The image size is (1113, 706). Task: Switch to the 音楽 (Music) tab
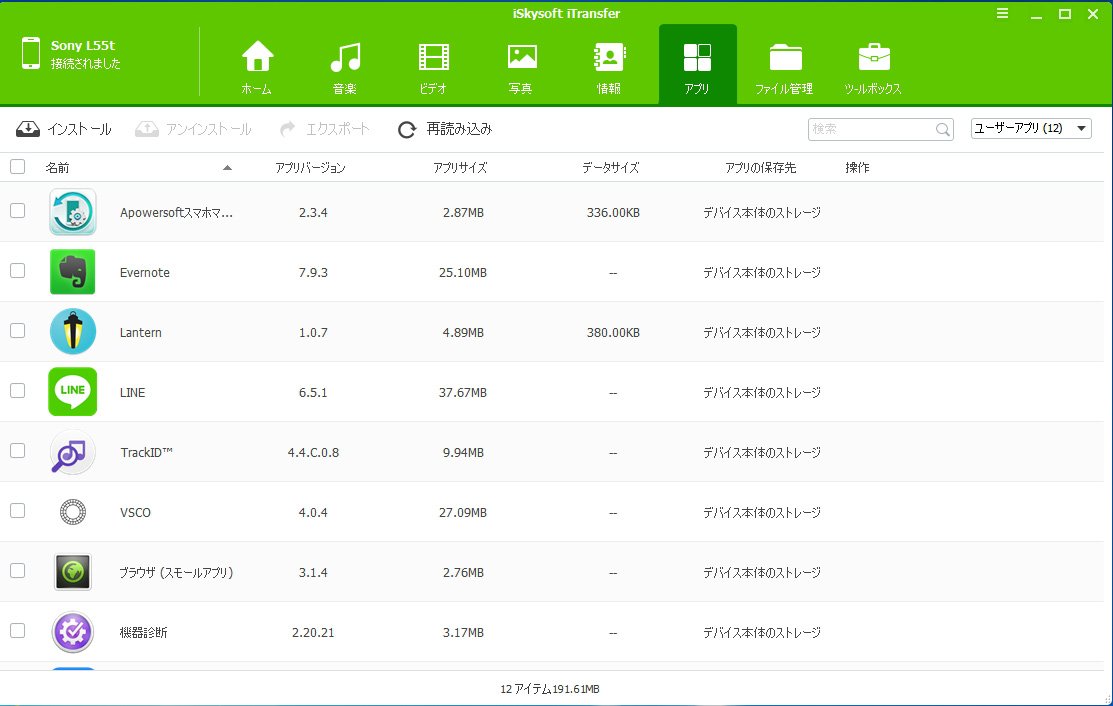click(345, 67)
